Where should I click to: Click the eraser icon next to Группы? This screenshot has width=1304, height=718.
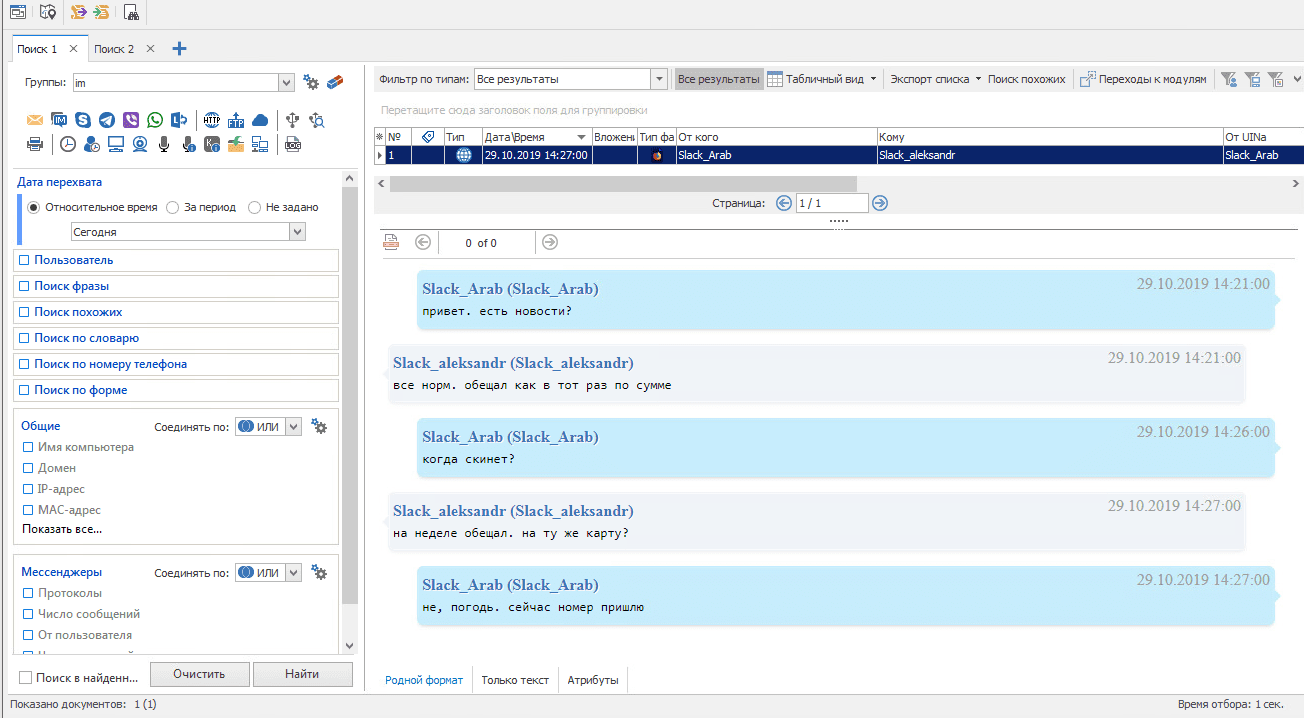[335, 82]
